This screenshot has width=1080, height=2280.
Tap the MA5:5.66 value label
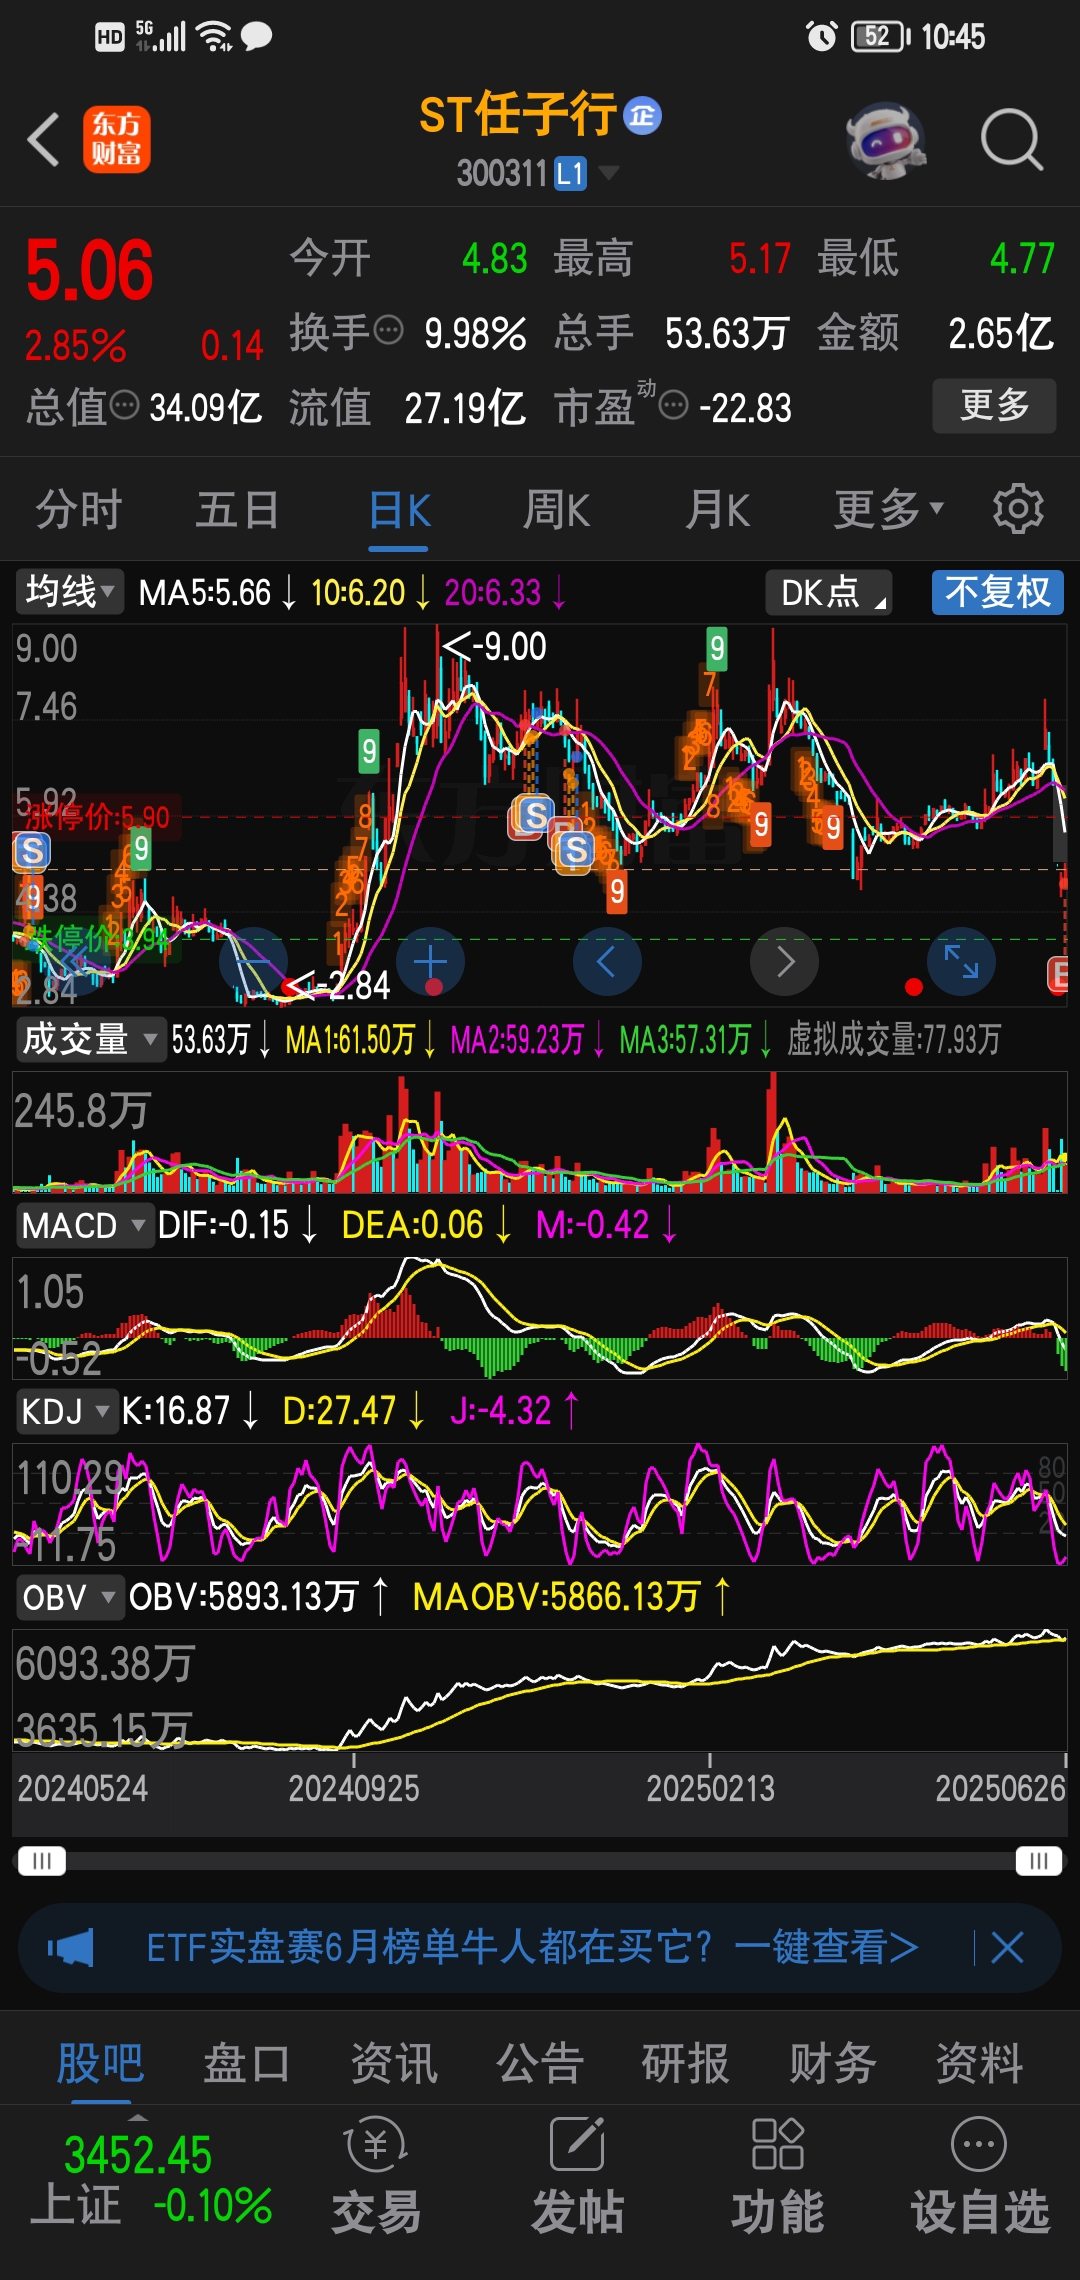point(205,592)
